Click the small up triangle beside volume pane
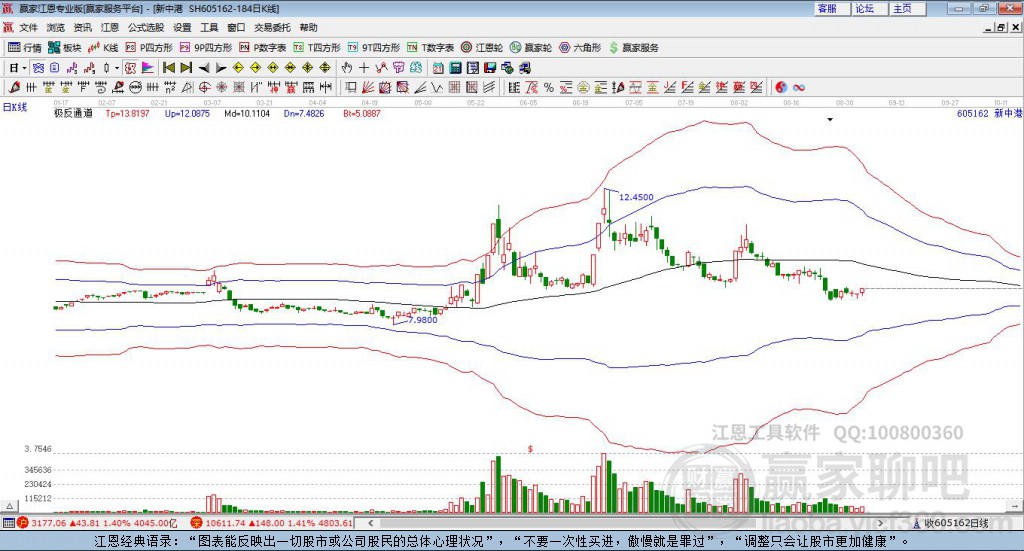 pyautogui.click(x=9, y=506)
